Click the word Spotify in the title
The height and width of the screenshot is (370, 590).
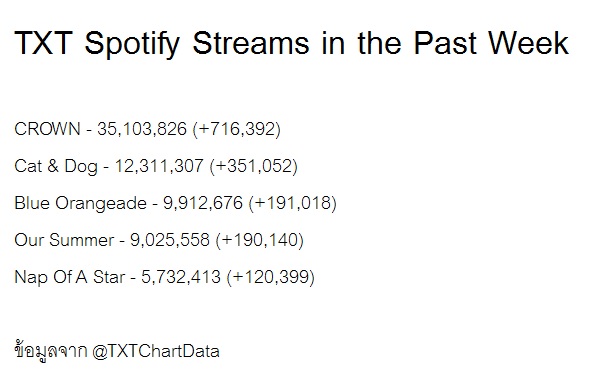132,44
